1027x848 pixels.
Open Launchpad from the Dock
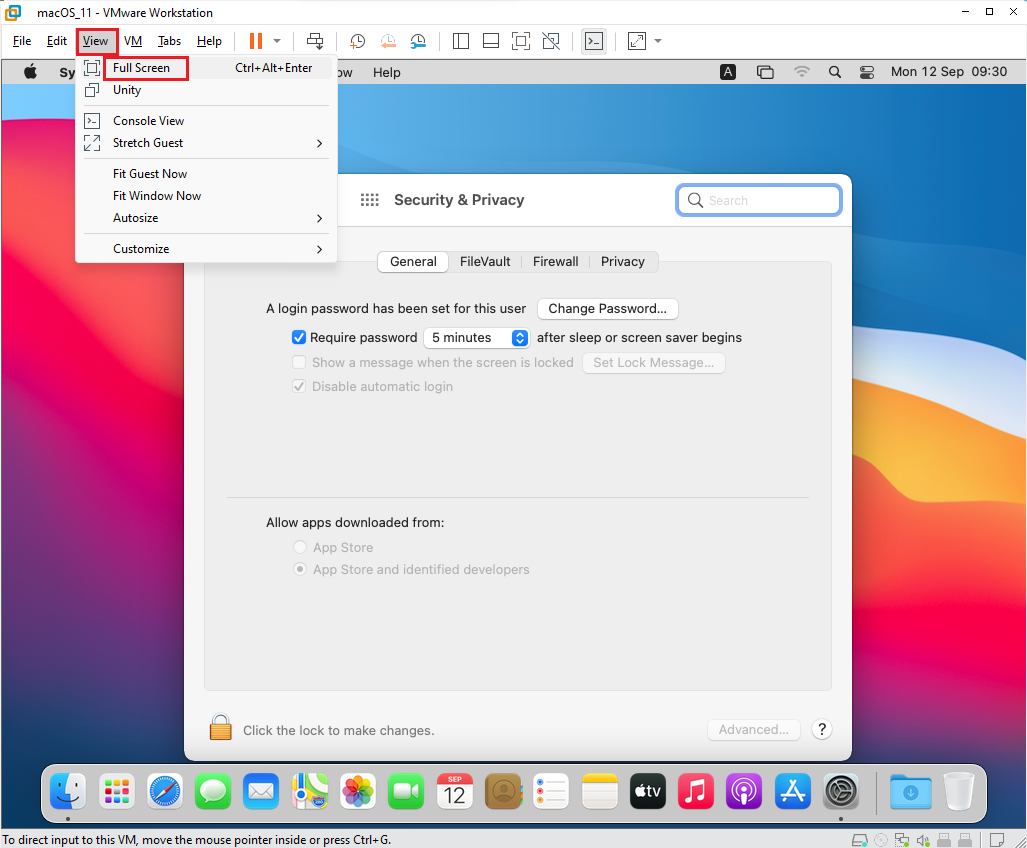[117, 792]
